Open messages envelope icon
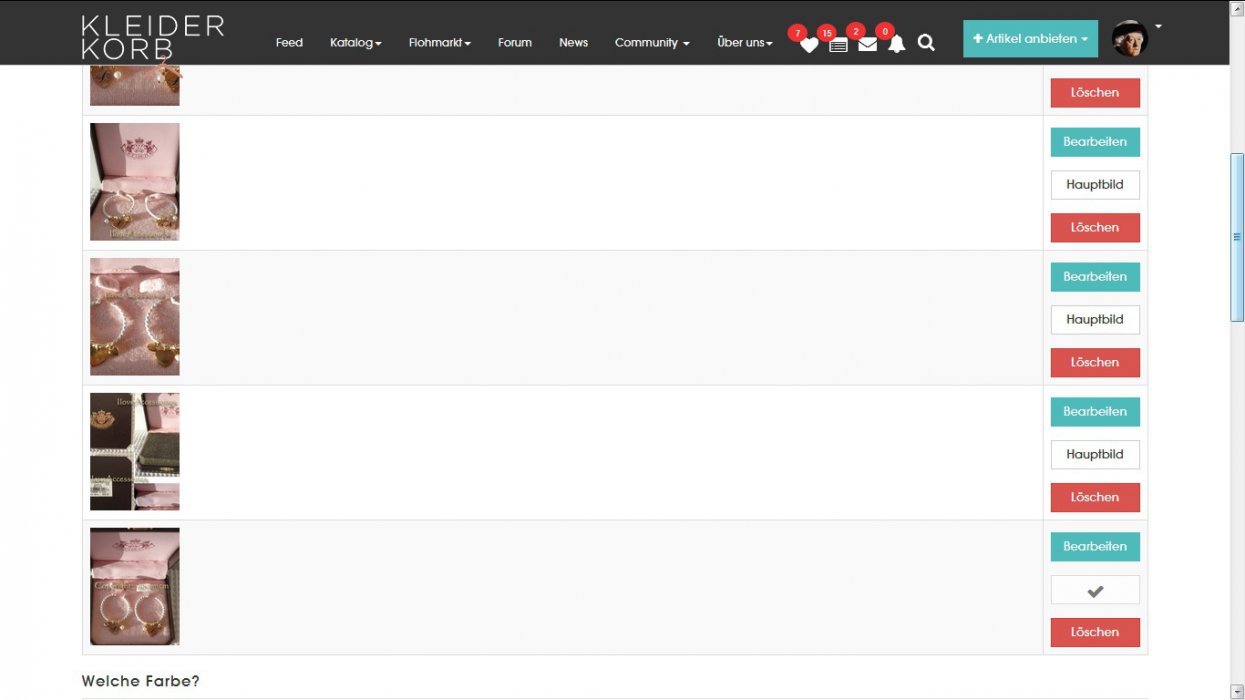 pos(867,44)
